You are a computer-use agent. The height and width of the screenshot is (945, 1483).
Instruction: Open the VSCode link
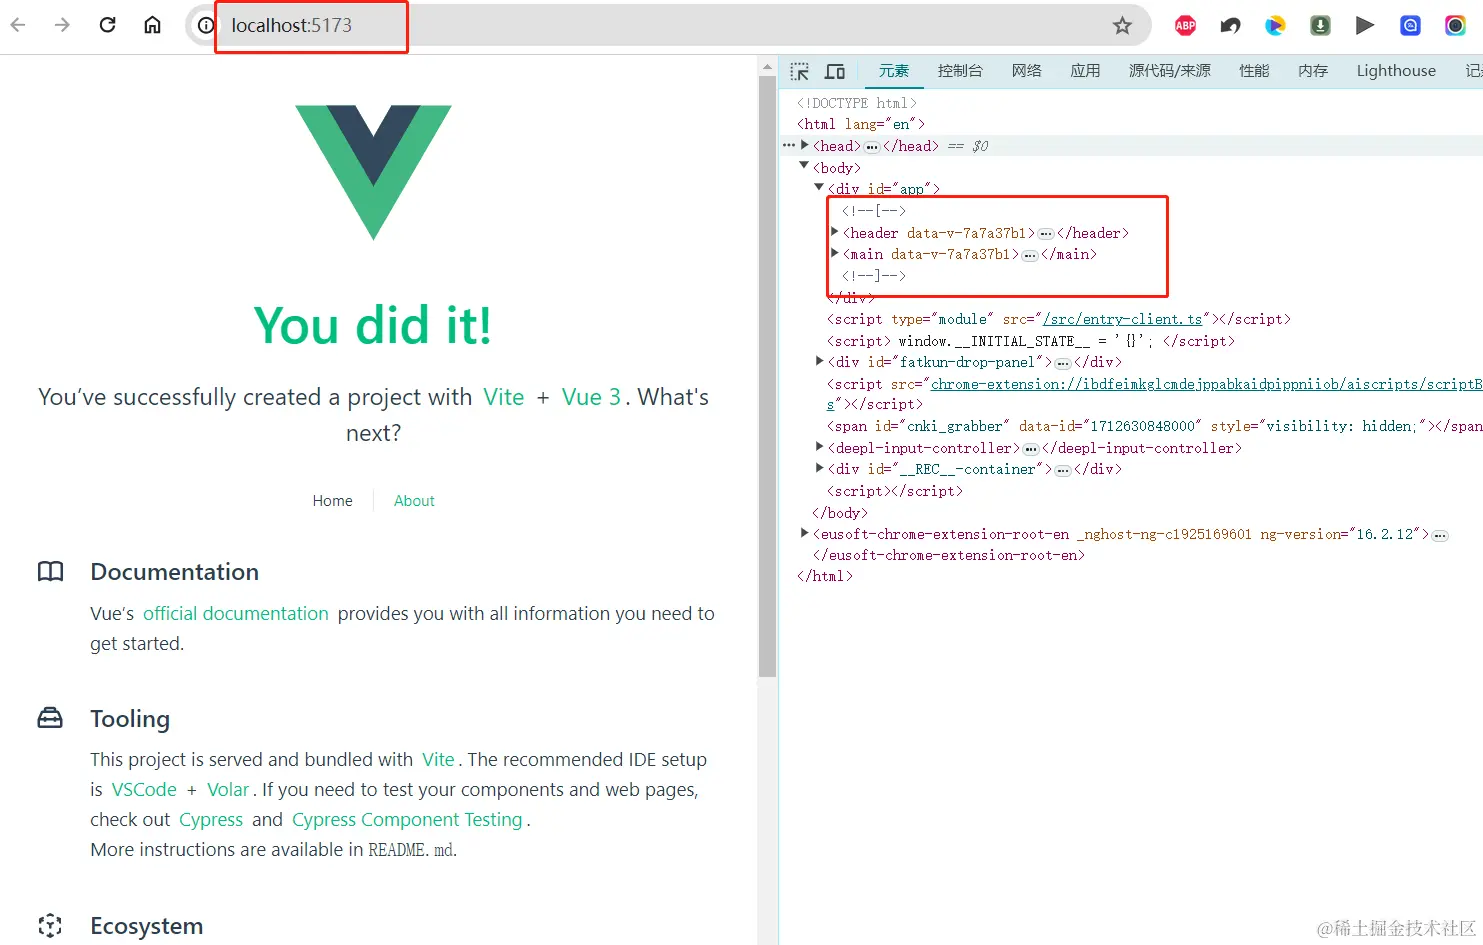[x=144, y=789]
